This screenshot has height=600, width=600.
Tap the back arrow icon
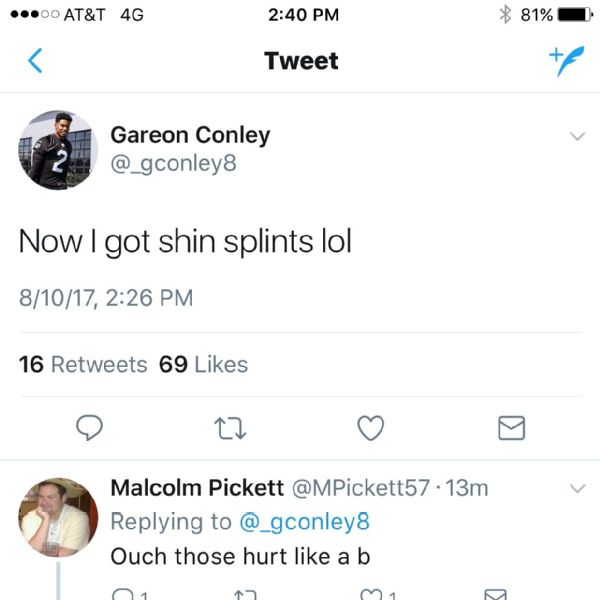(x=35, y=61)
